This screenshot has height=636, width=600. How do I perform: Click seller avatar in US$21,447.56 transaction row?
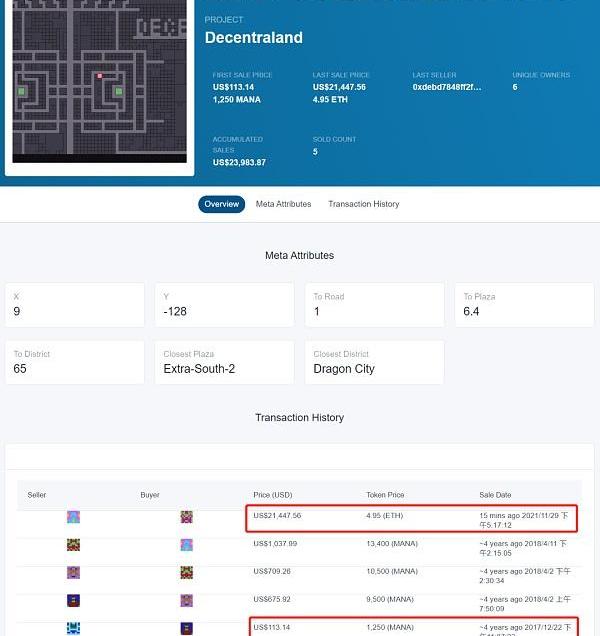pyautogui.click(x=73, y=517)
